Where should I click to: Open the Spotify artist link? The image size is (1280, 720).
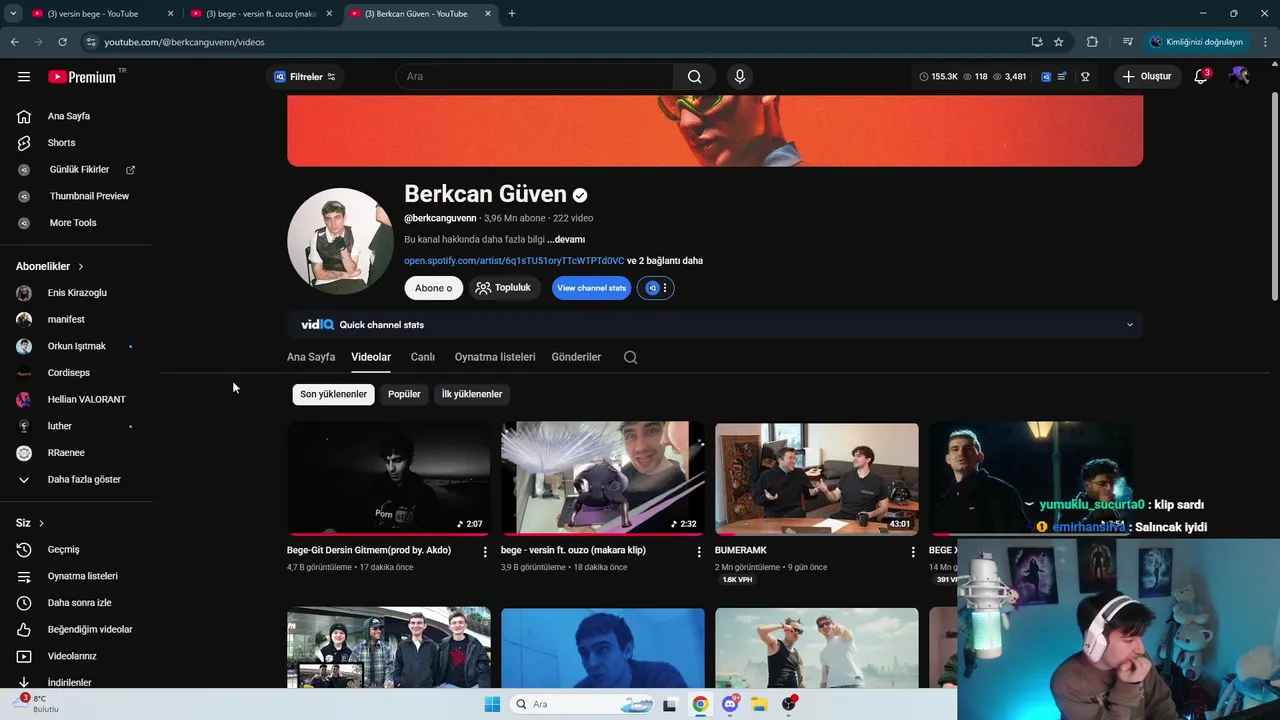[514, 261]
